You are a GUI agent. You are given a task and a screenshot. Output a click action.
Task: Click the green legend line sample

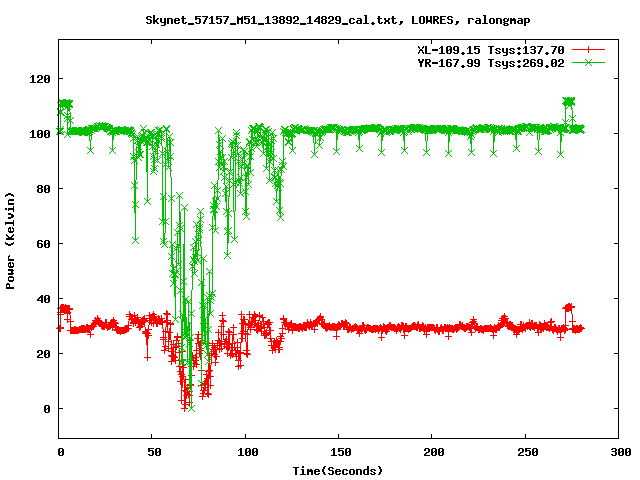click(588, 63)
